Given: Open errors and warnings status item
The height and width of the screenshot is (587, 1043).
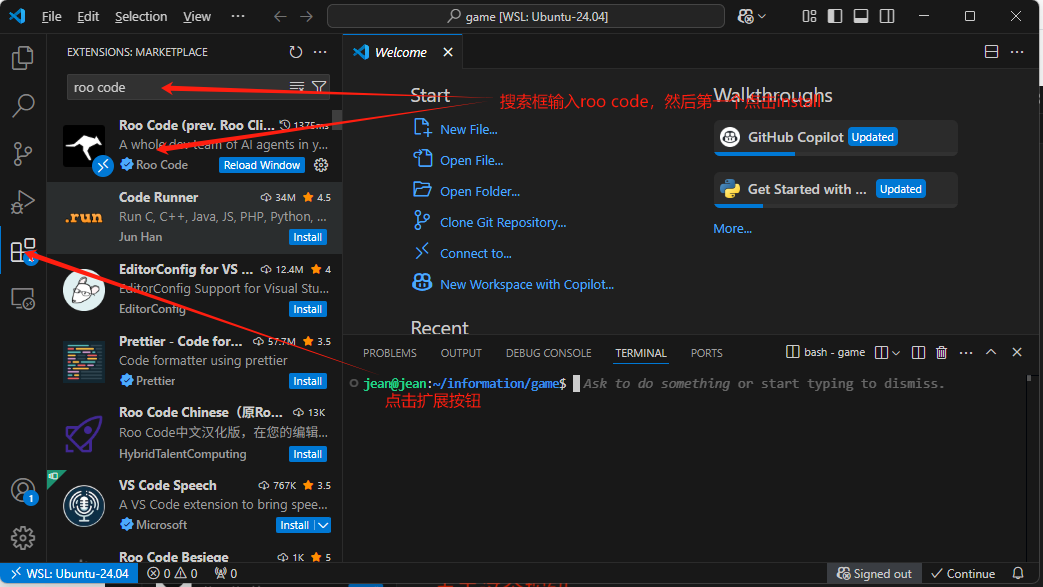Looking at the screenshot, I should click(172, 574).
